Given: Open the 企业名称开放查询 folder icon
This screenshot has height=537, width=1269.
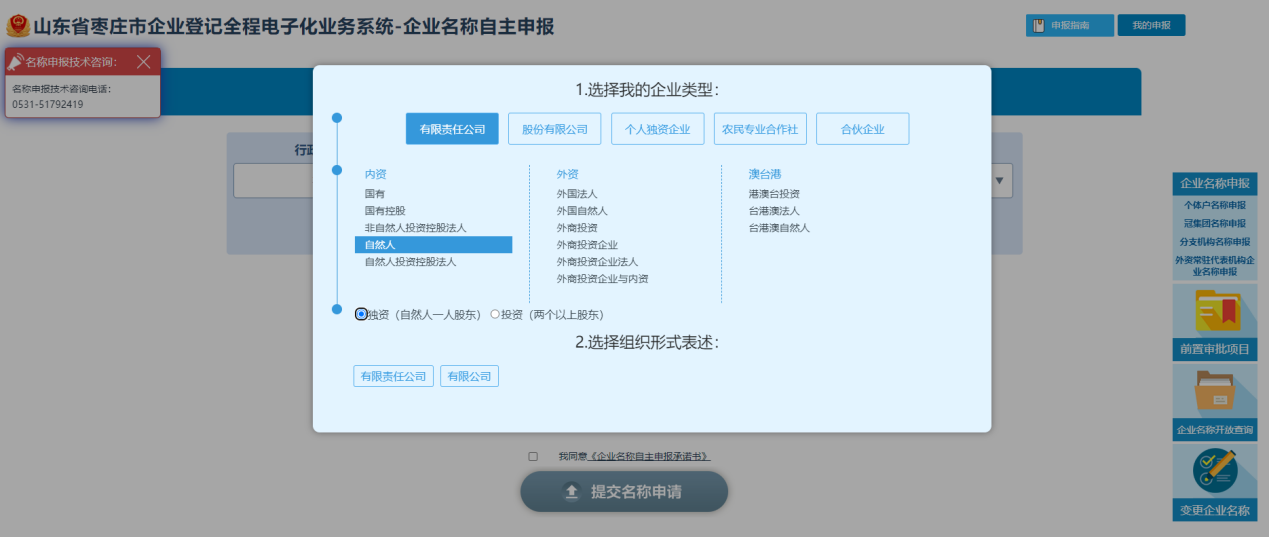Looking at the screenshot, I should 1215,390.
